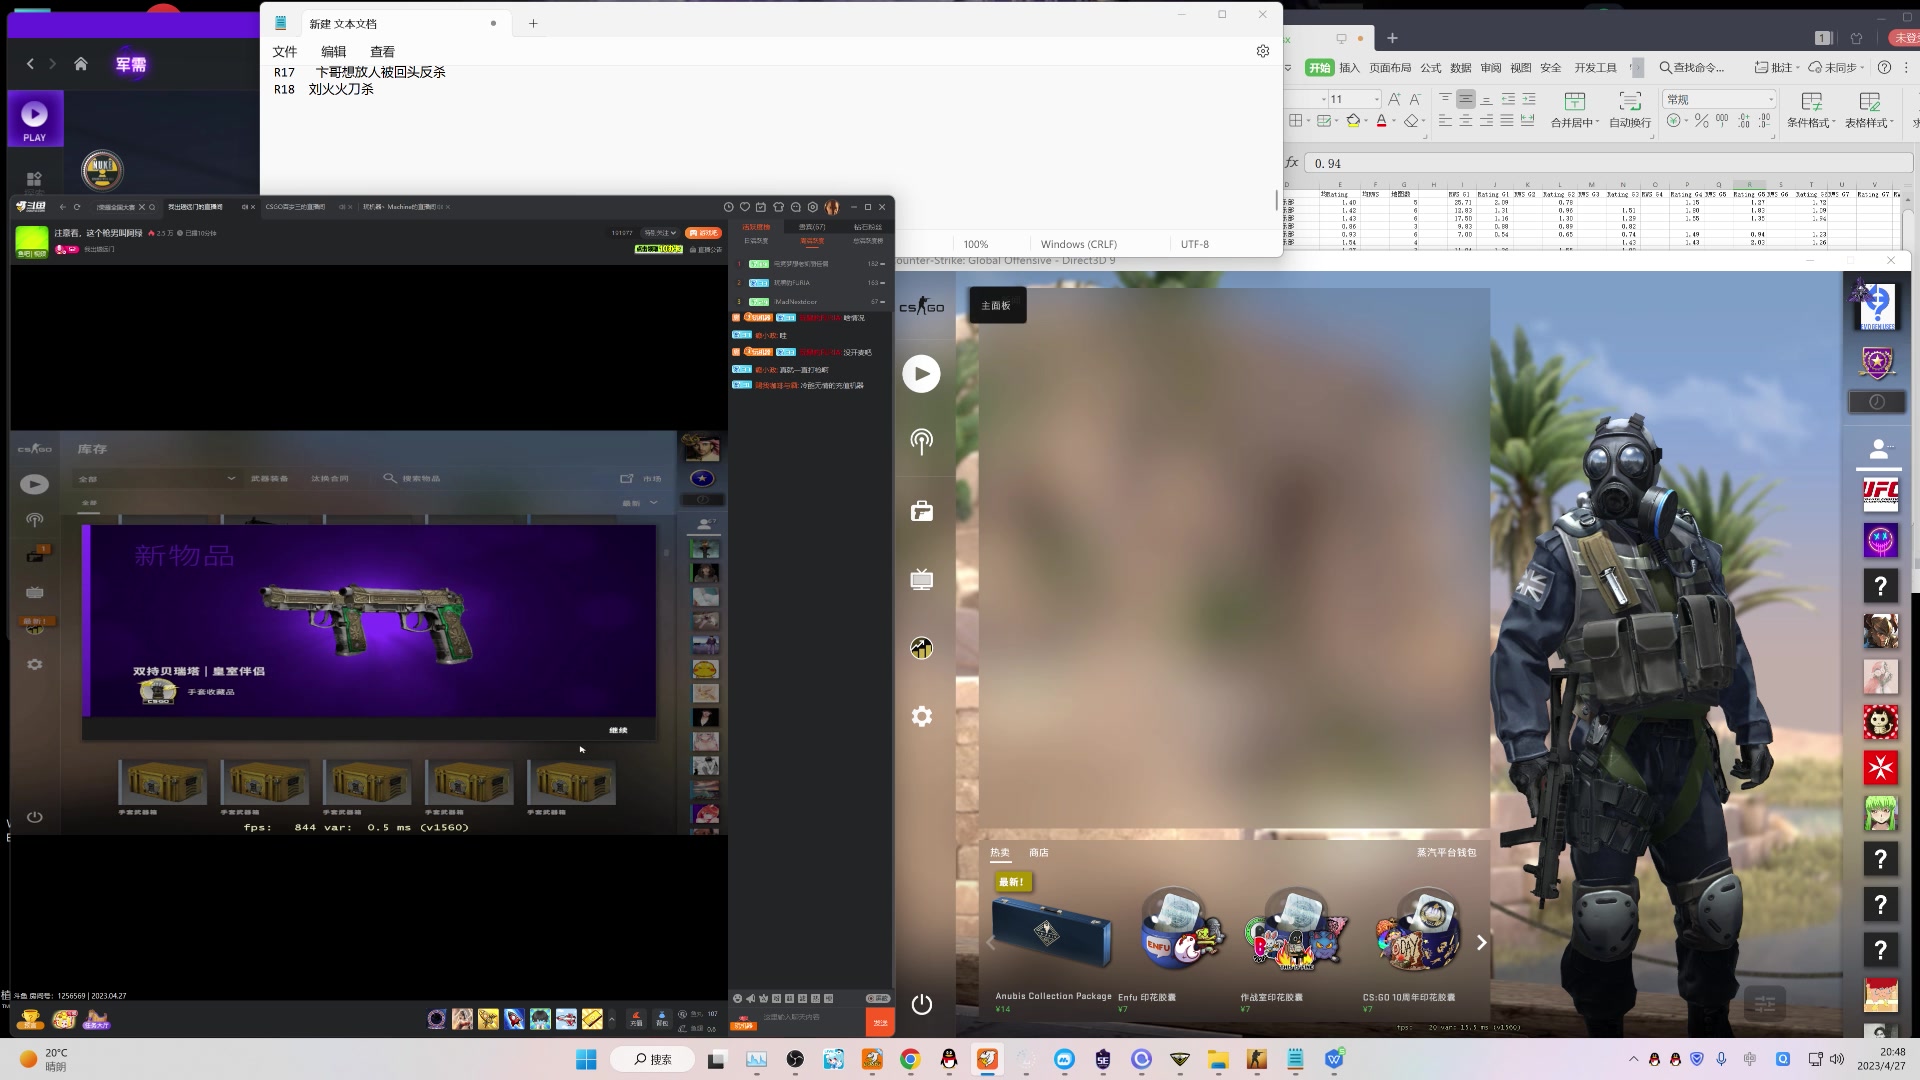The height and width of the screenshot is (1080, 1920).
Task: Open CS:GO settings gear in sidebar
Action: (x=921, y=716)
